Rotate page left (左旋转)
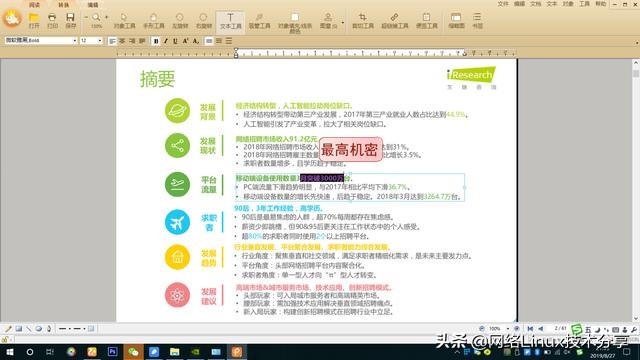The width and height of the screenshot is (640, 360). 180,20
